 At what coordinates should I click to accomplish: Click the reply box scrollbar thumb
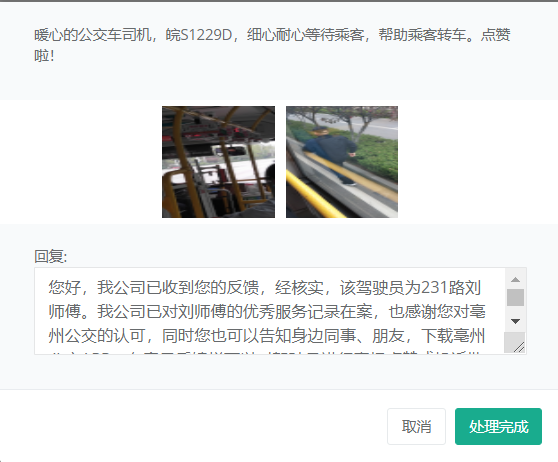coord(515,298)
